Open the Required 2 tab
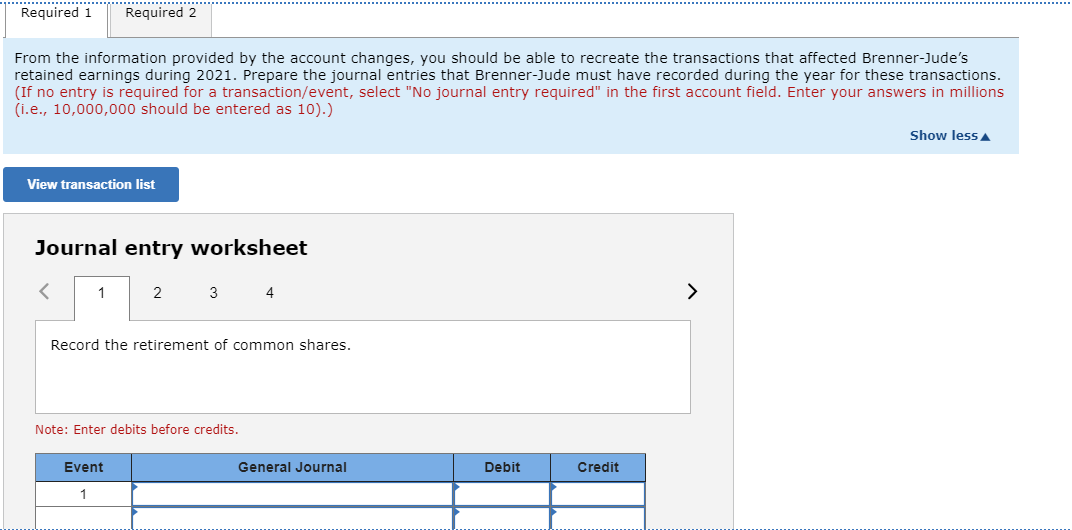Image resolution: width=1072 pixels, height=530 pixels. pos(161,21)
